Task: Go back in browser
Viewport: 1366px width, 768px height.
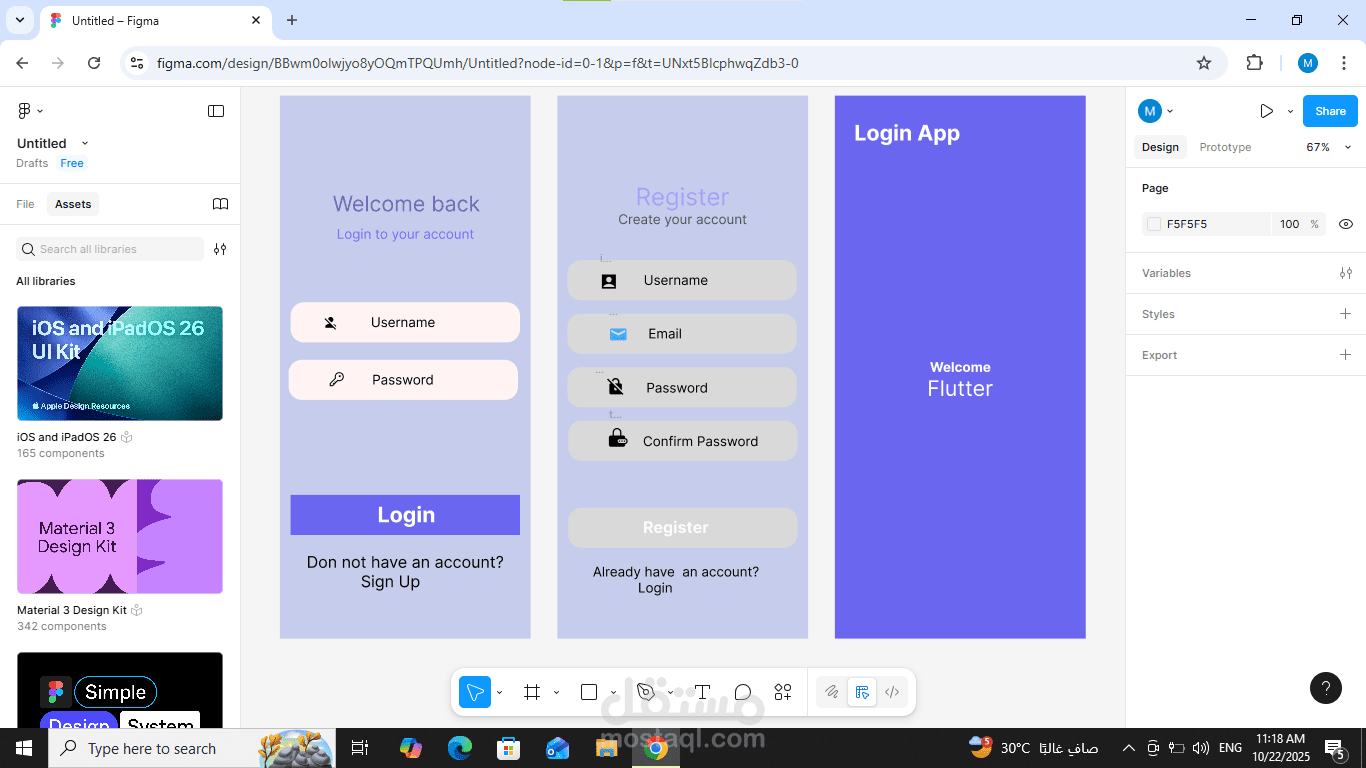Action: click(22, 63)
